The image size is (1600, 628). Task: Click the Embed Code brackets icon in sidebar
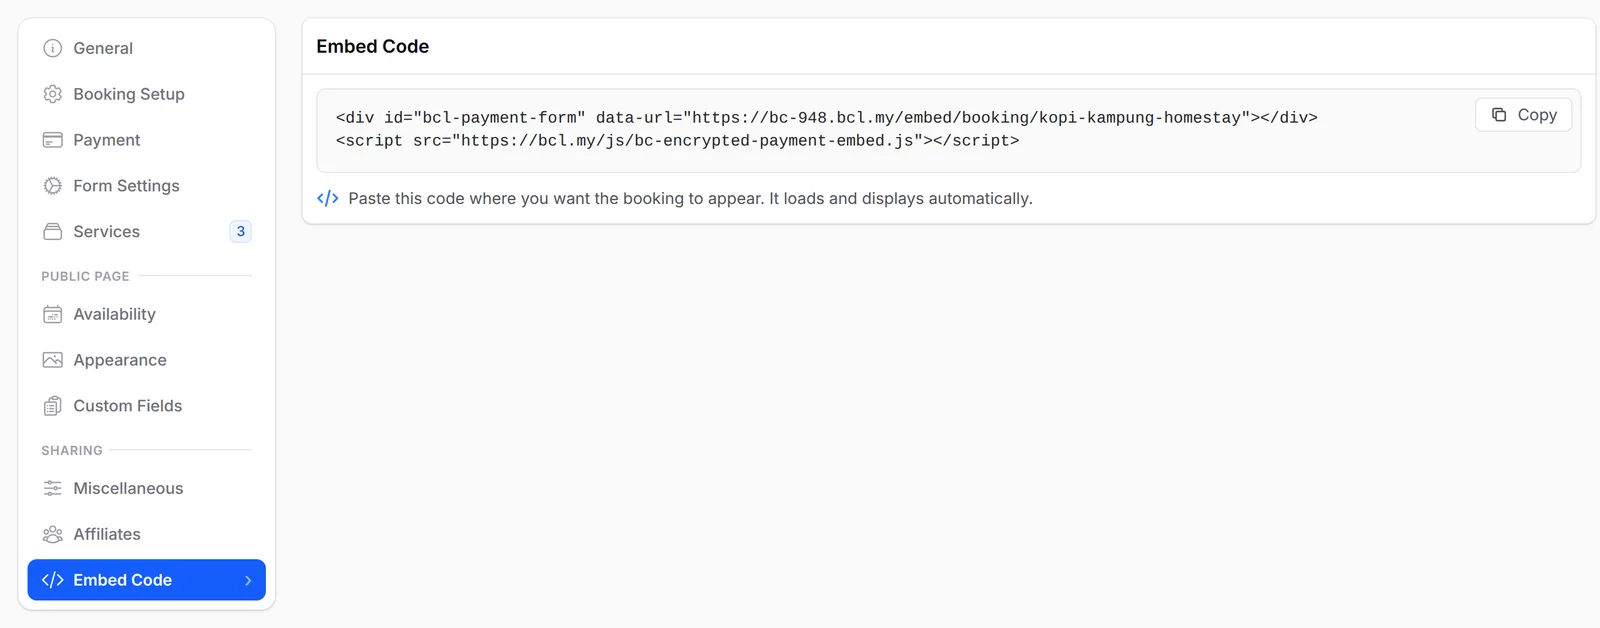pos(53,580)
